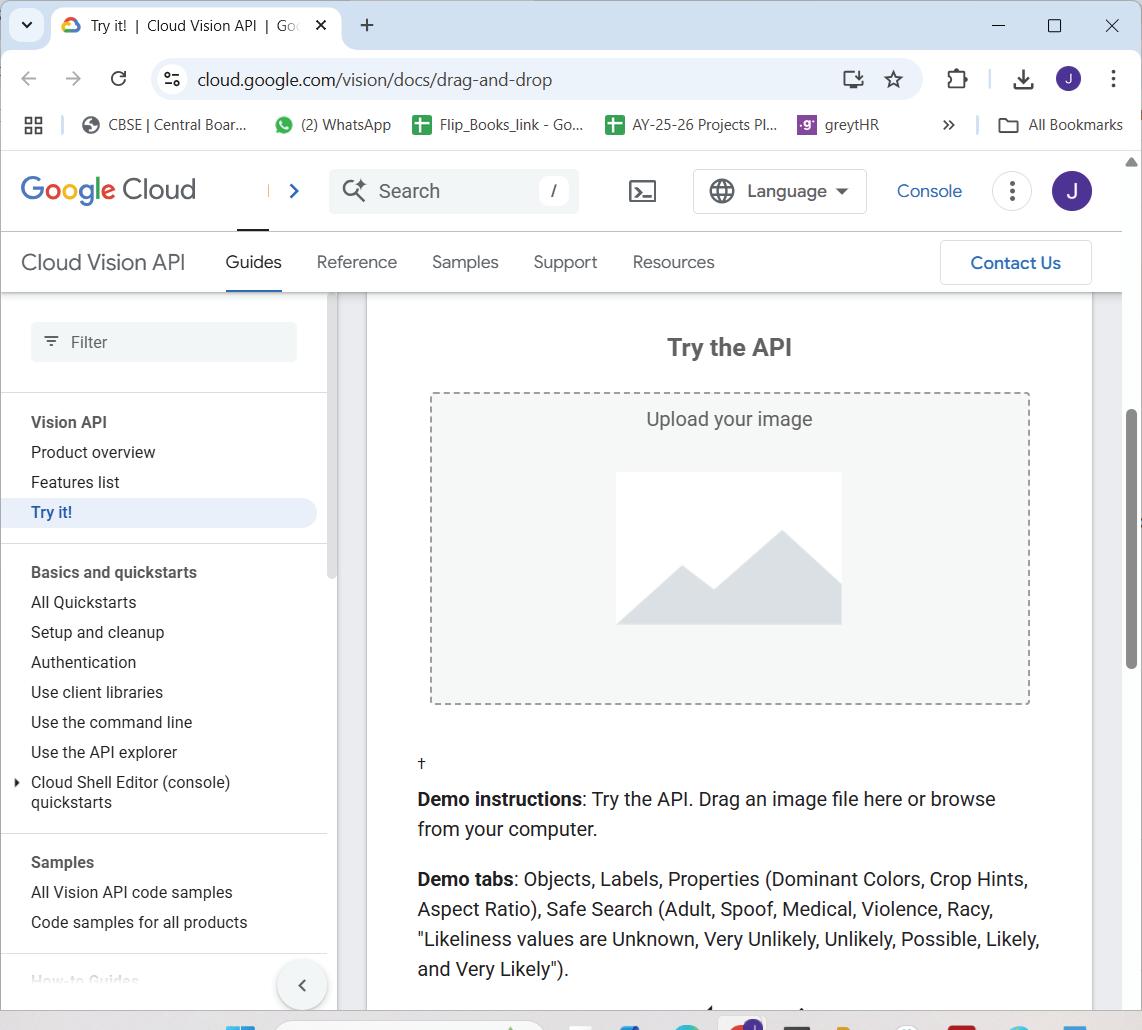Switch to the Support tab
This screenshot has width=1142, height=1030.
tap(565, 262)
